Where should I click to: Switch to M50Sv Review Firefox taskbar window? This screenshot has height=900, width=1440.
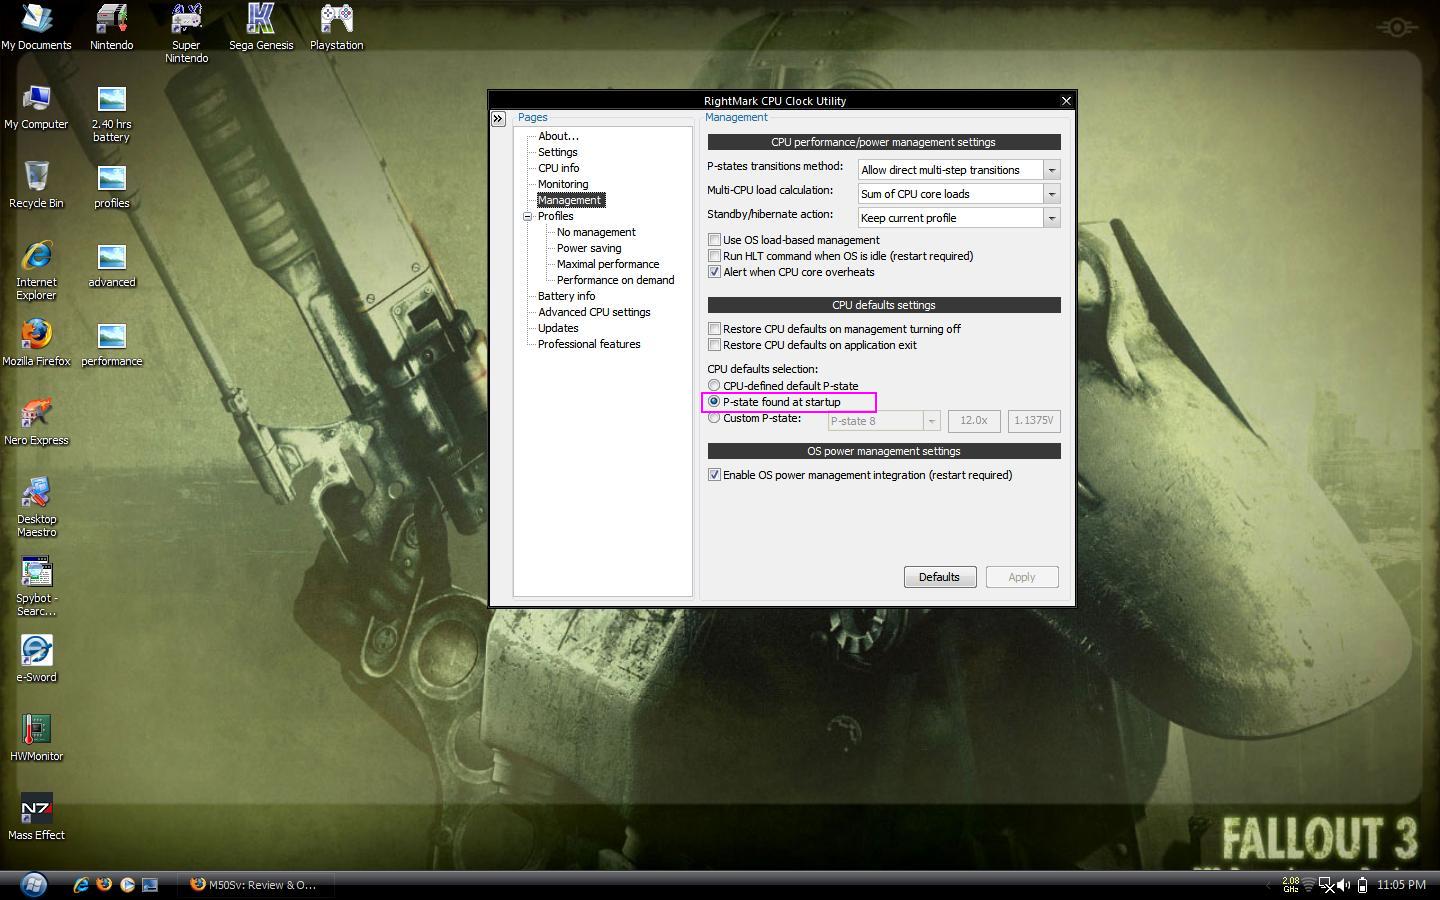tap(255, 884)
